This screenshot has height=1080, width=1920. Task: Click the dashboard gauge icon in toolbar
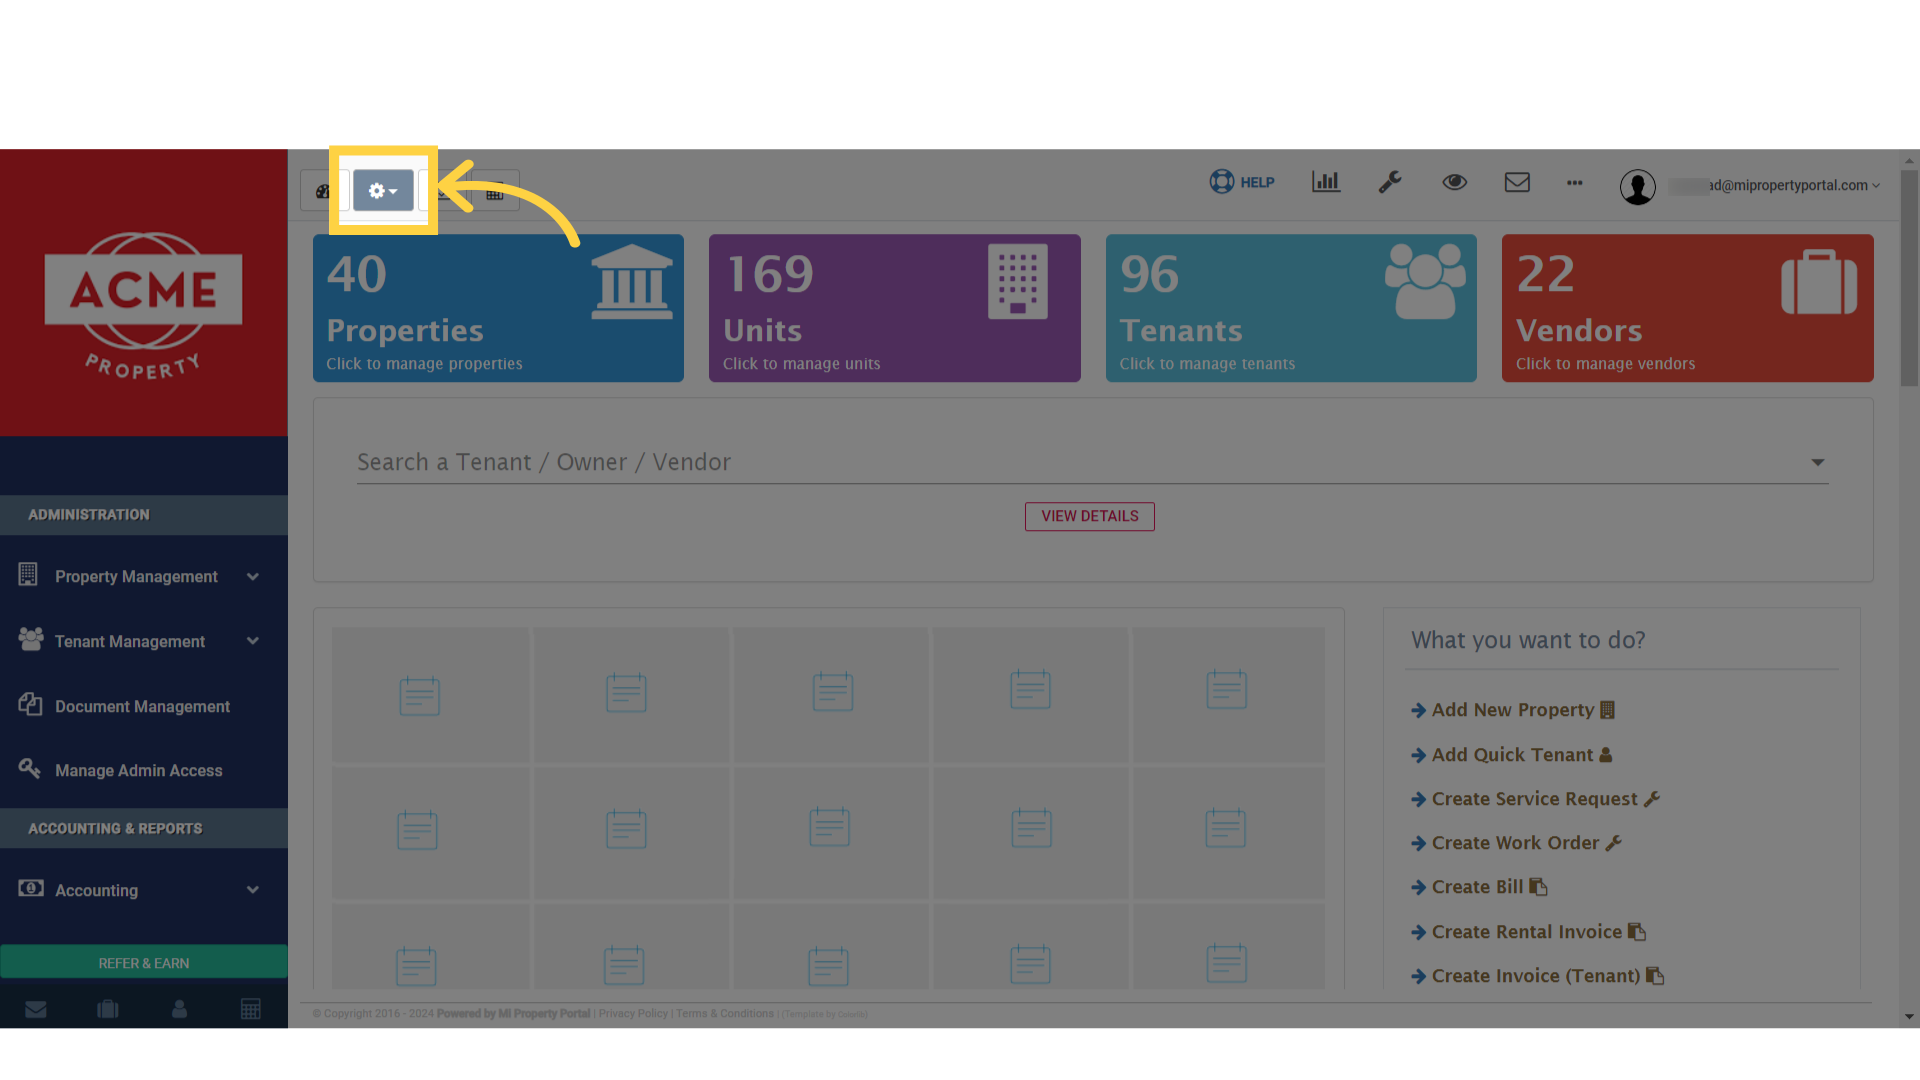[x=322, y=191]
